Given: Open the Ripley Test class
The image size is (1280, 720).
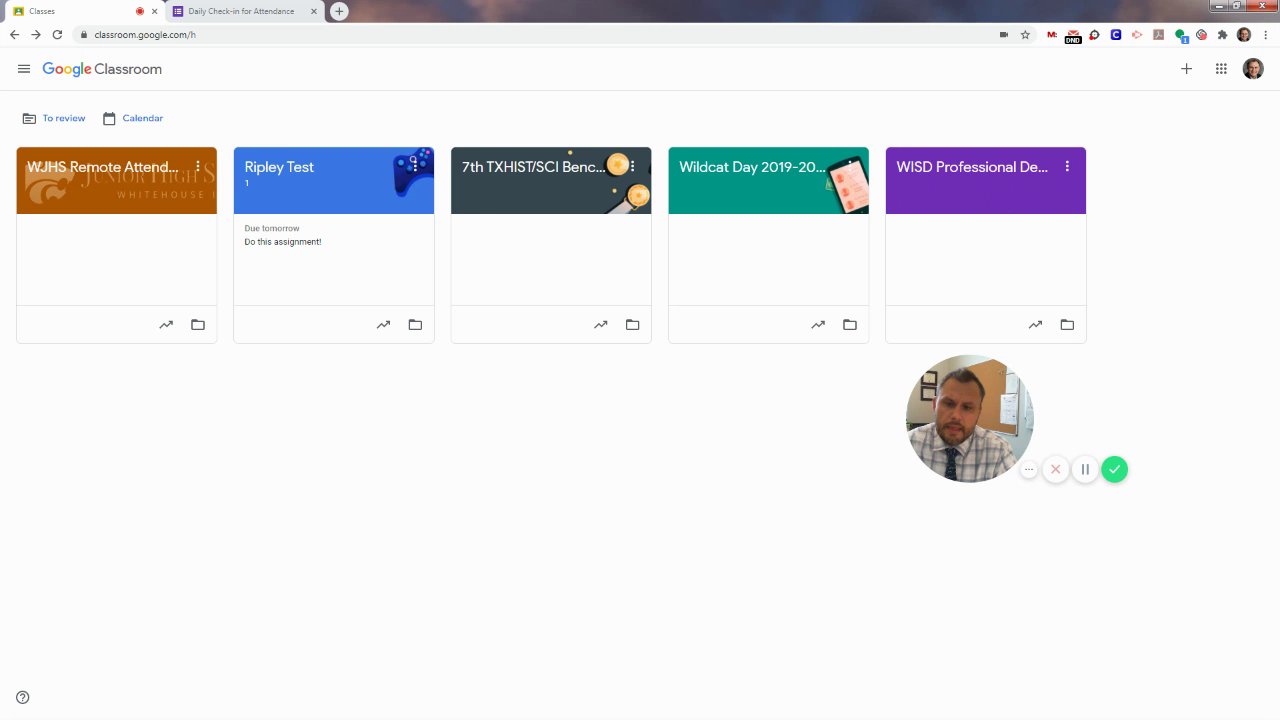Looking at the screenshot, I should click(279, 167).
